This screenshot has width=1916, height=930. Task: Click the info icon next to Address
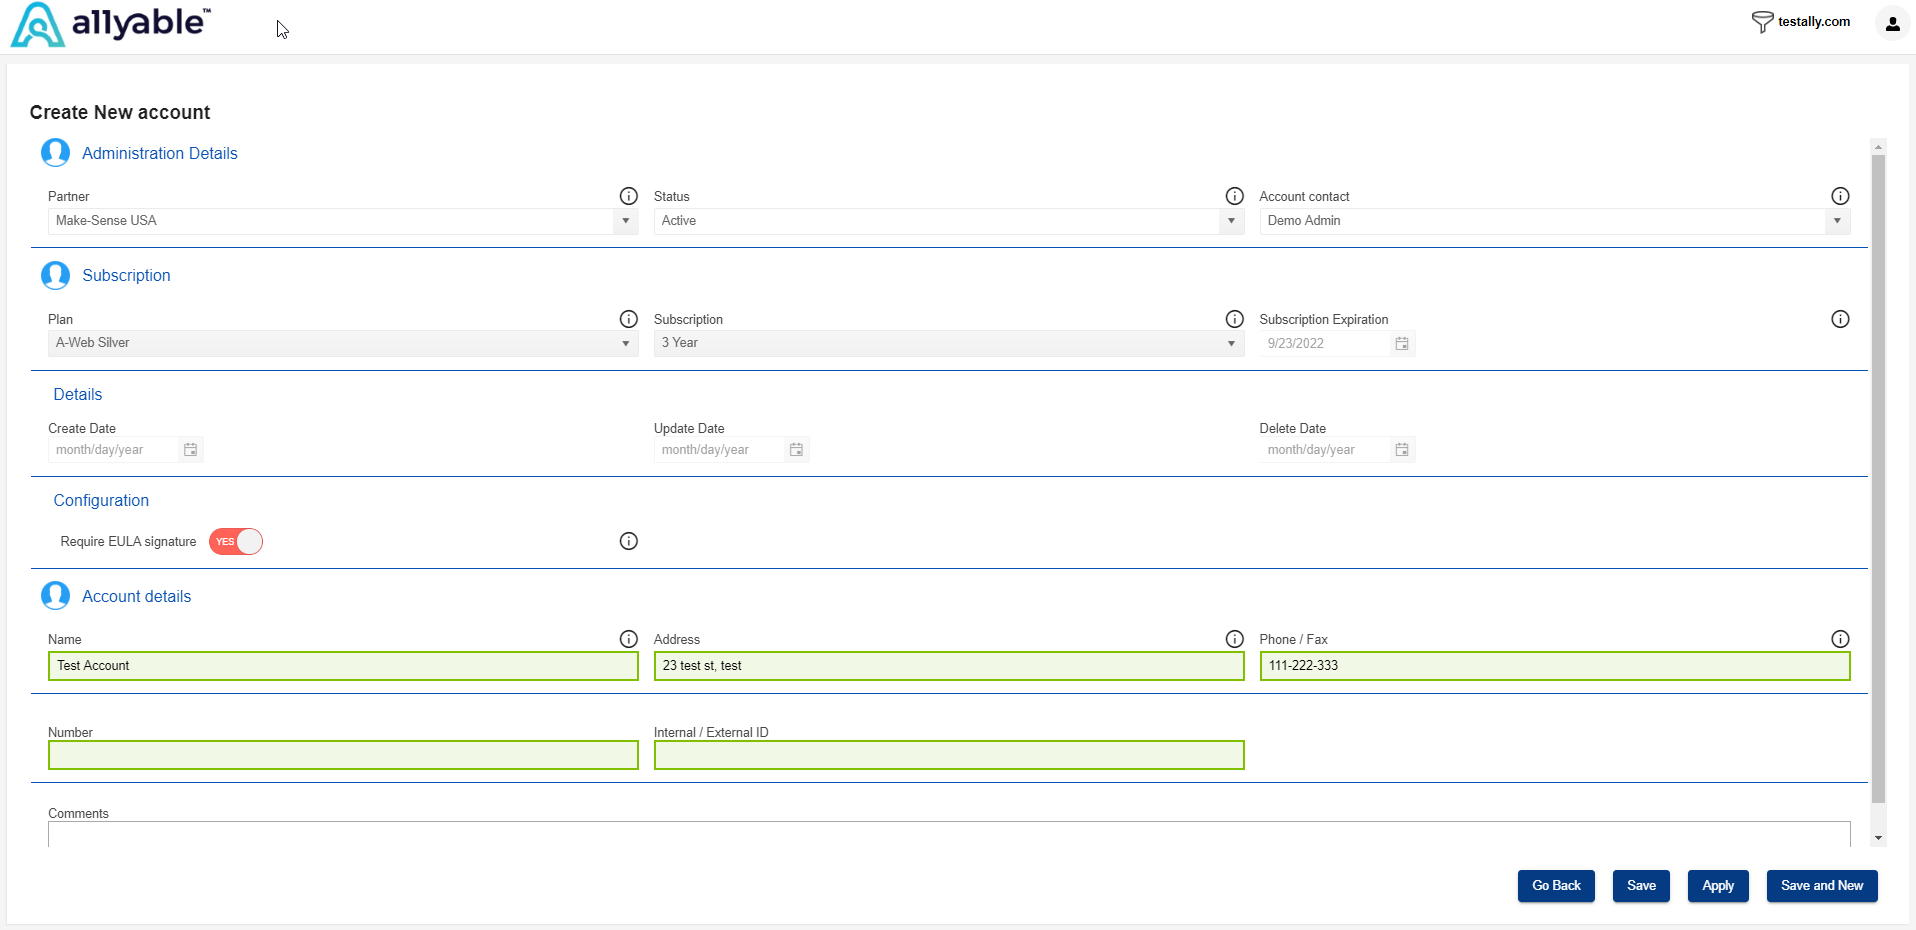[x=1234, y=639]
